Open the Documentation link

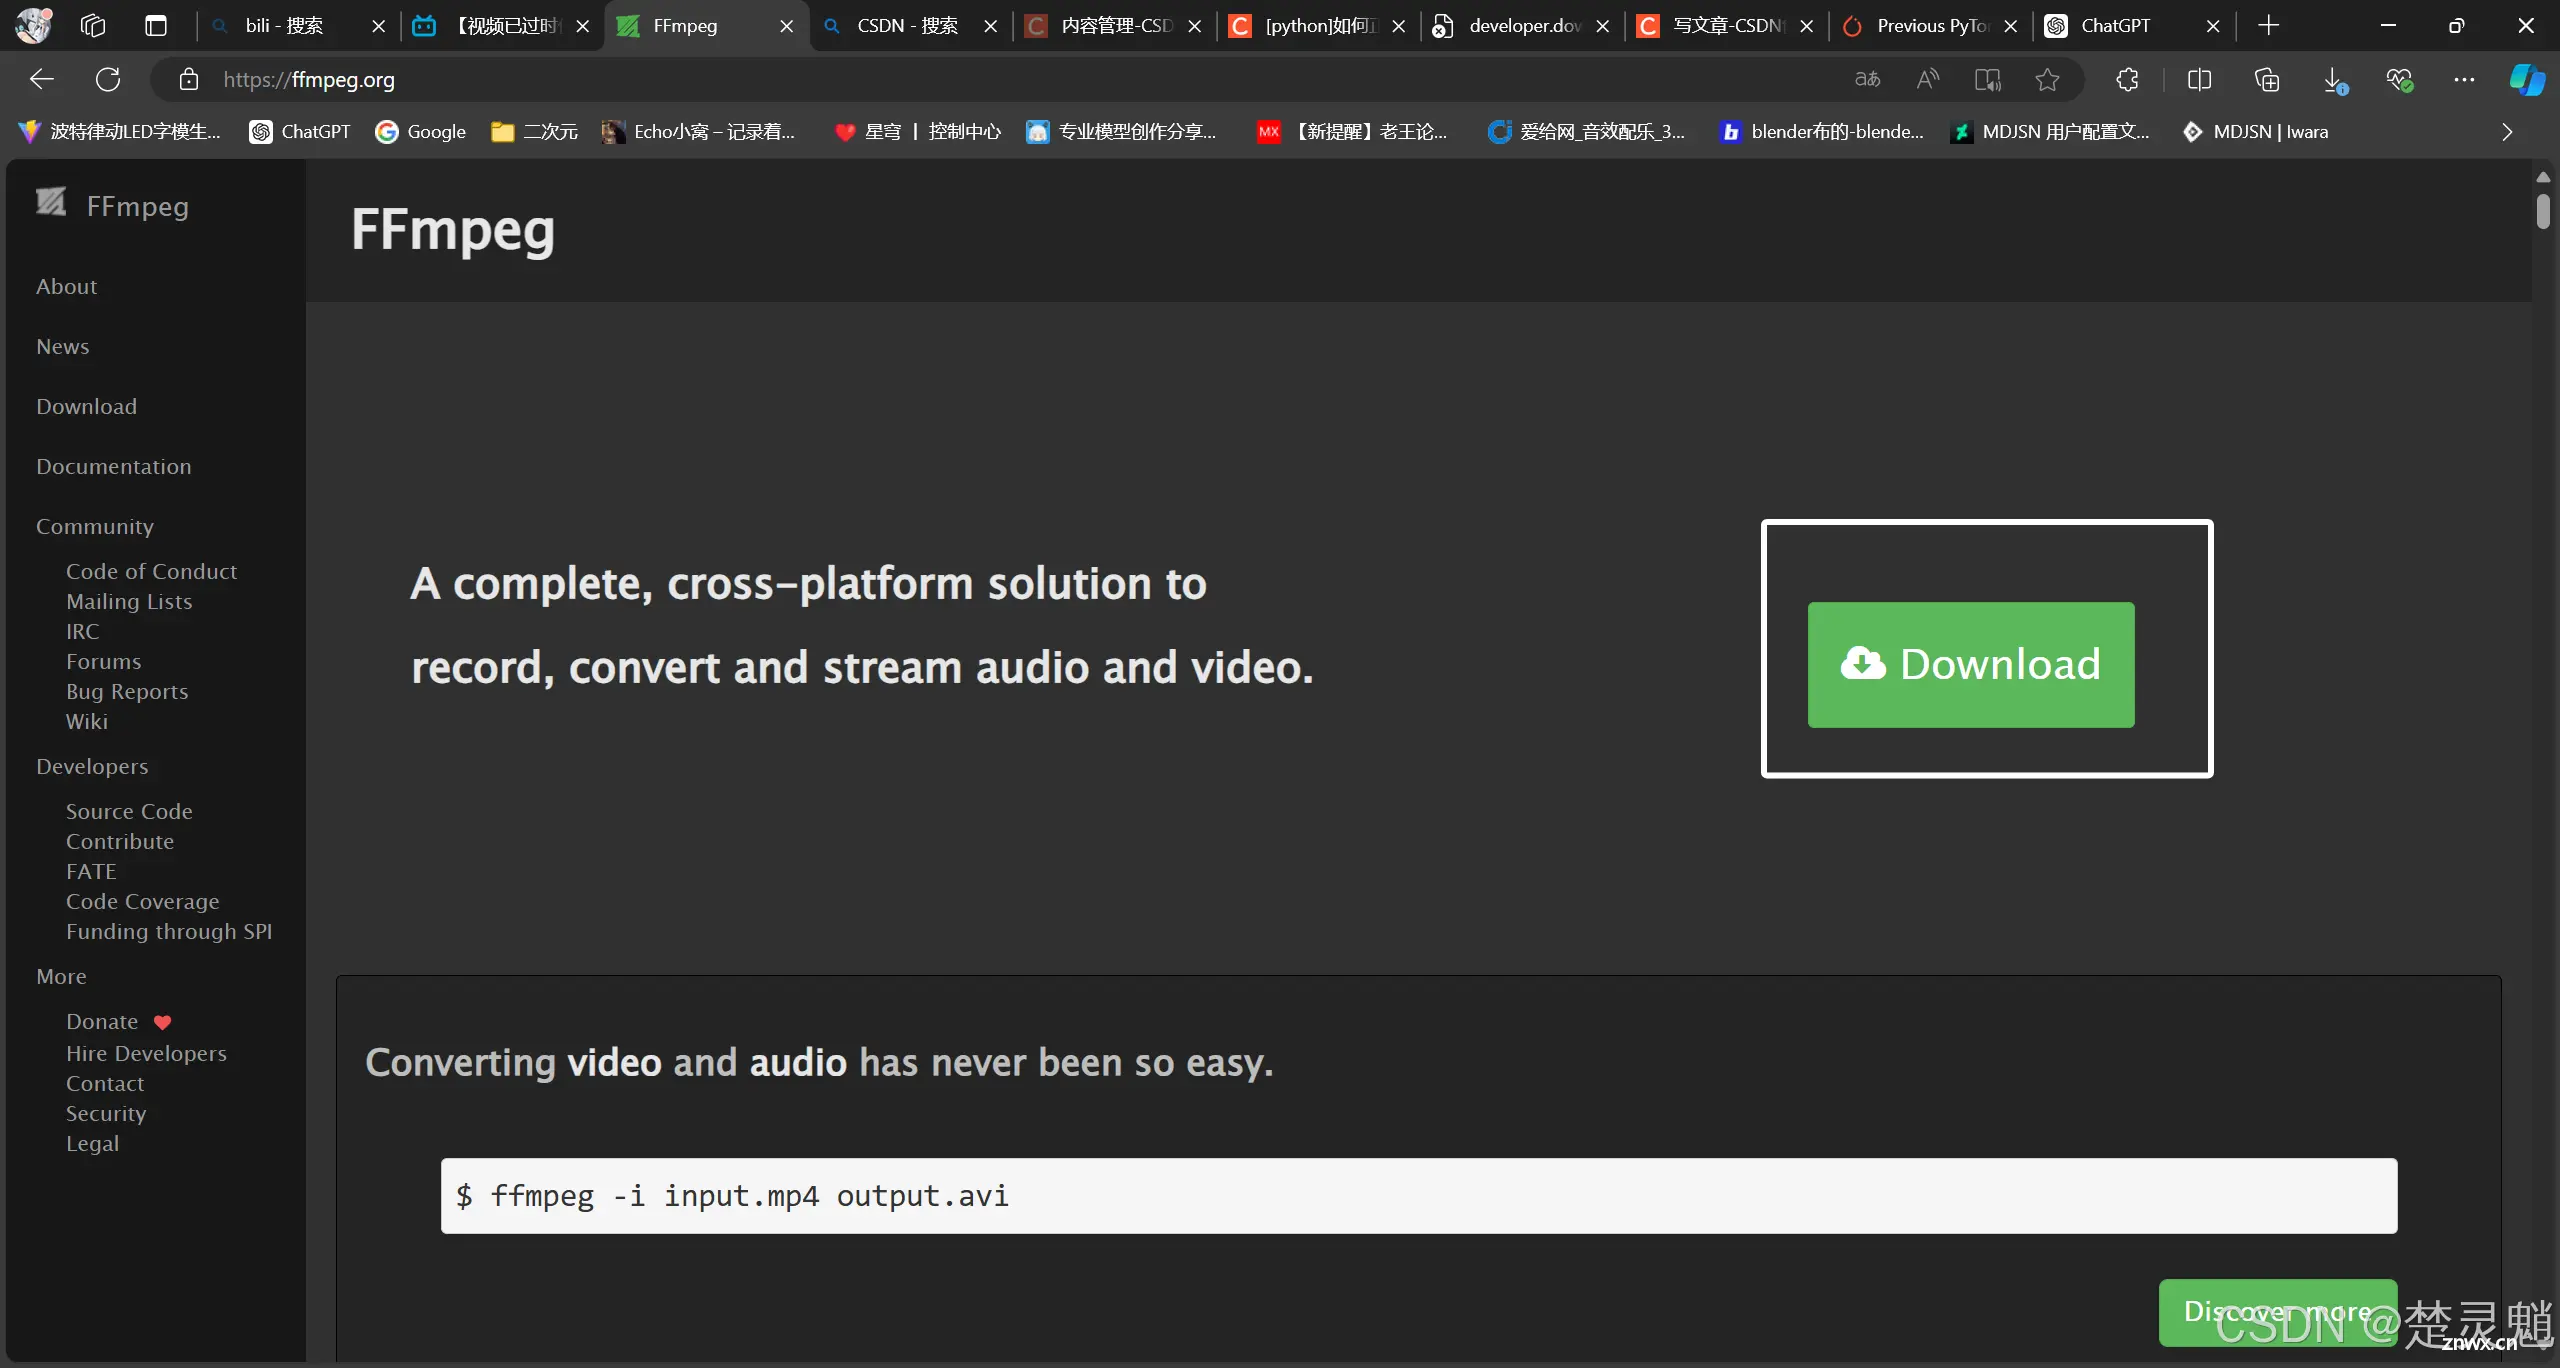click(114, 466)
